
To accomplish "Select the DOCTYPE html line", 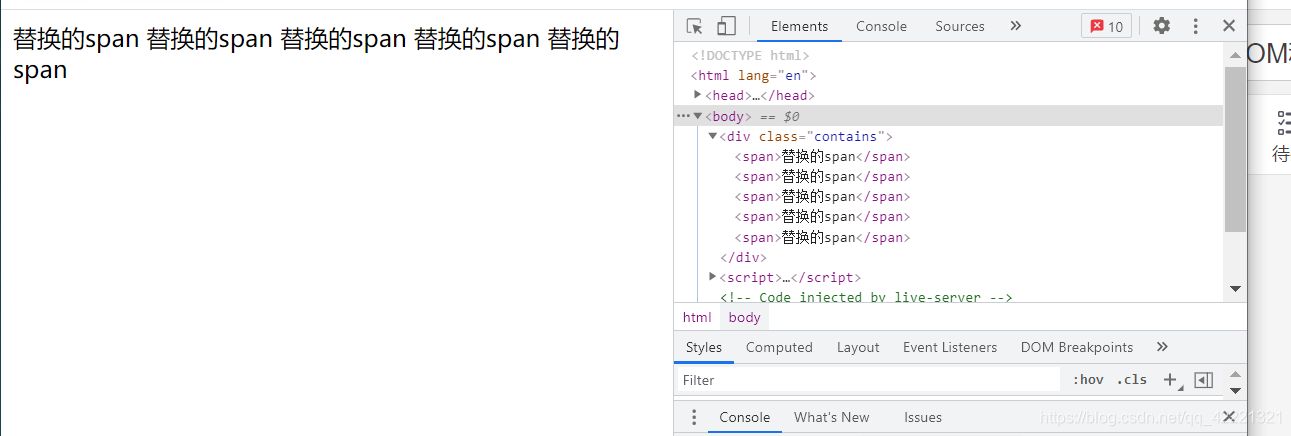I will coord(750,55).
